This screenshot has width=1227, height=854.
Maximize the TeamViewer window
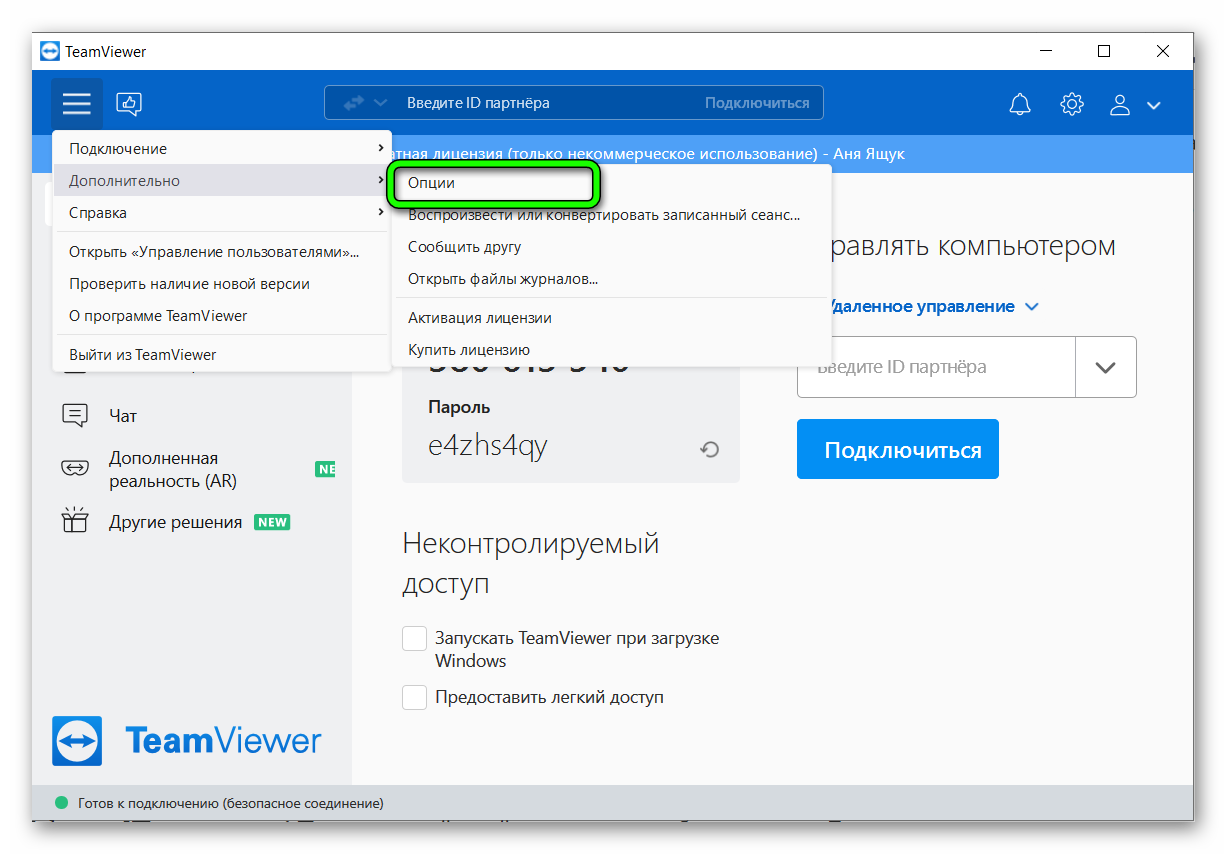click(1104, 51)
